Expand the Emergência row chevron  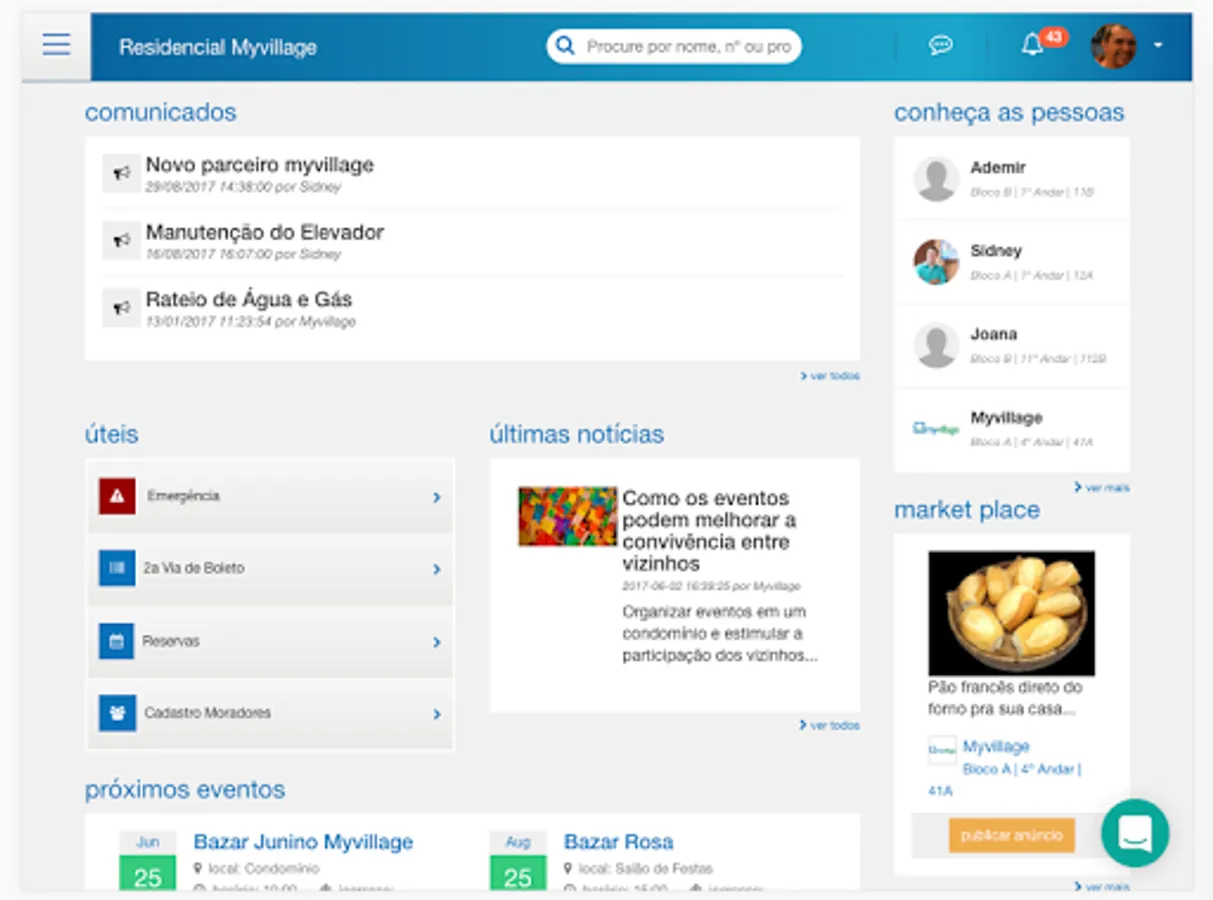click(x=437, y=497)
